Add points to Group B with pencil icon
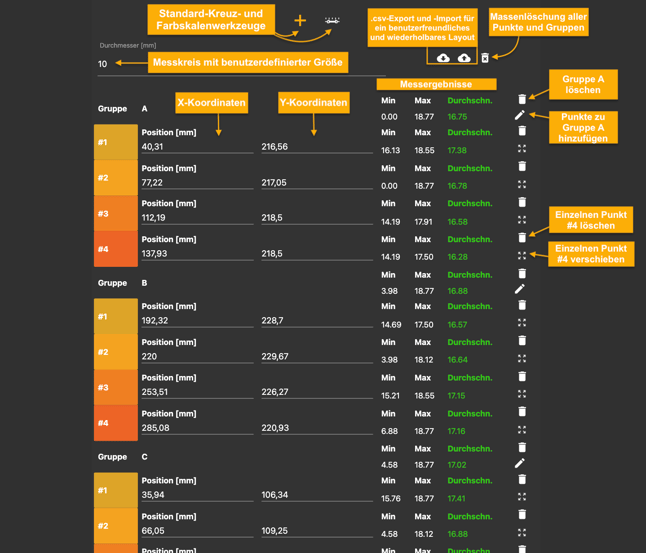The image size is (646, 553). point(520,290)
